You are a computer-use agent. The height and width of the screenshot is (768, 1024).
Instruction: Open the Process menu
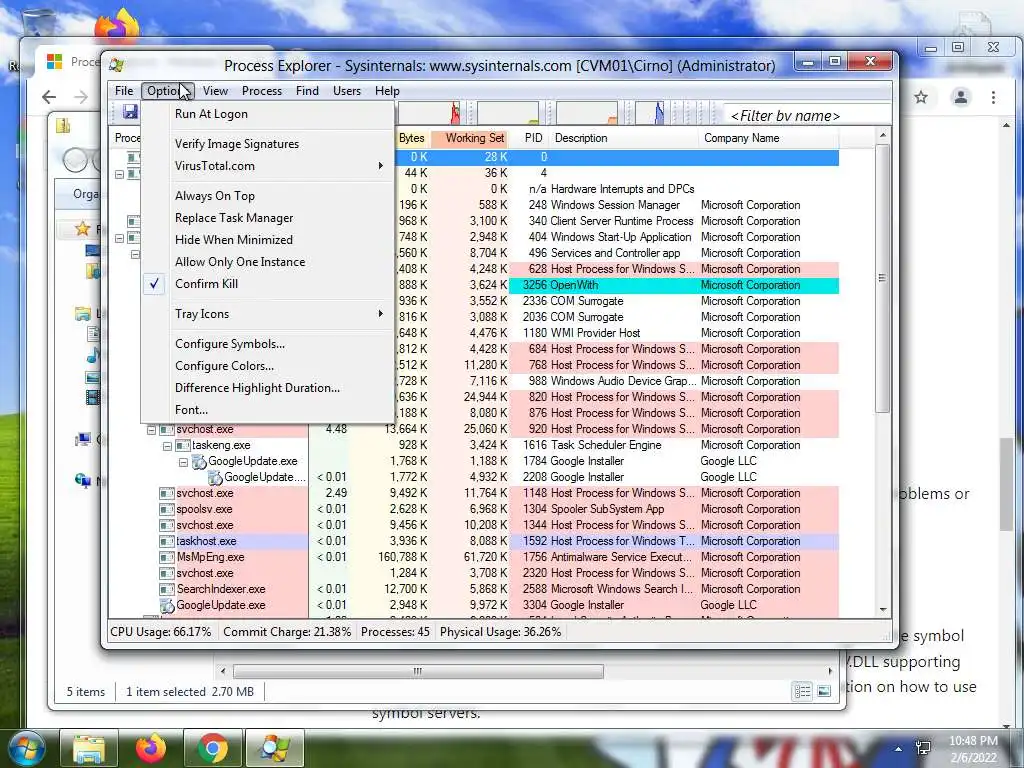pos(262,91)
